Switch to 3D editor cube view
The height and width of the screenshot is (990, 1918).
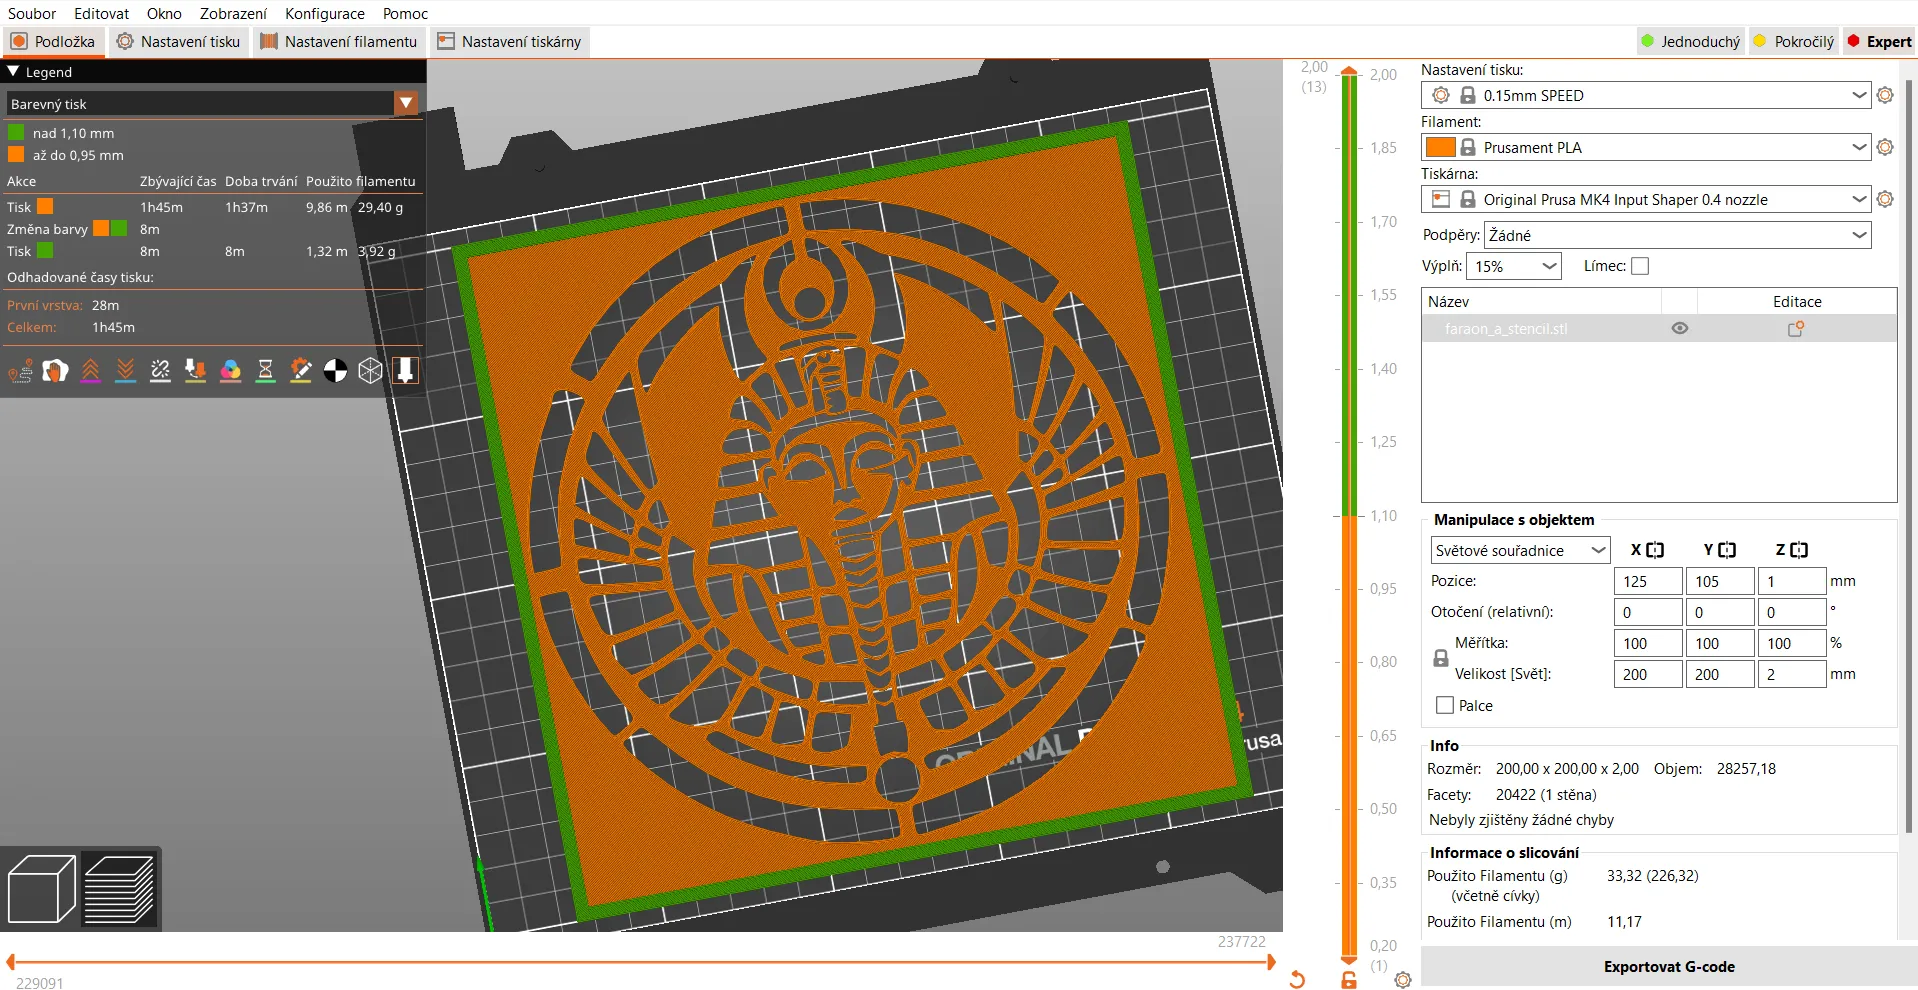[x=41, y=889]
